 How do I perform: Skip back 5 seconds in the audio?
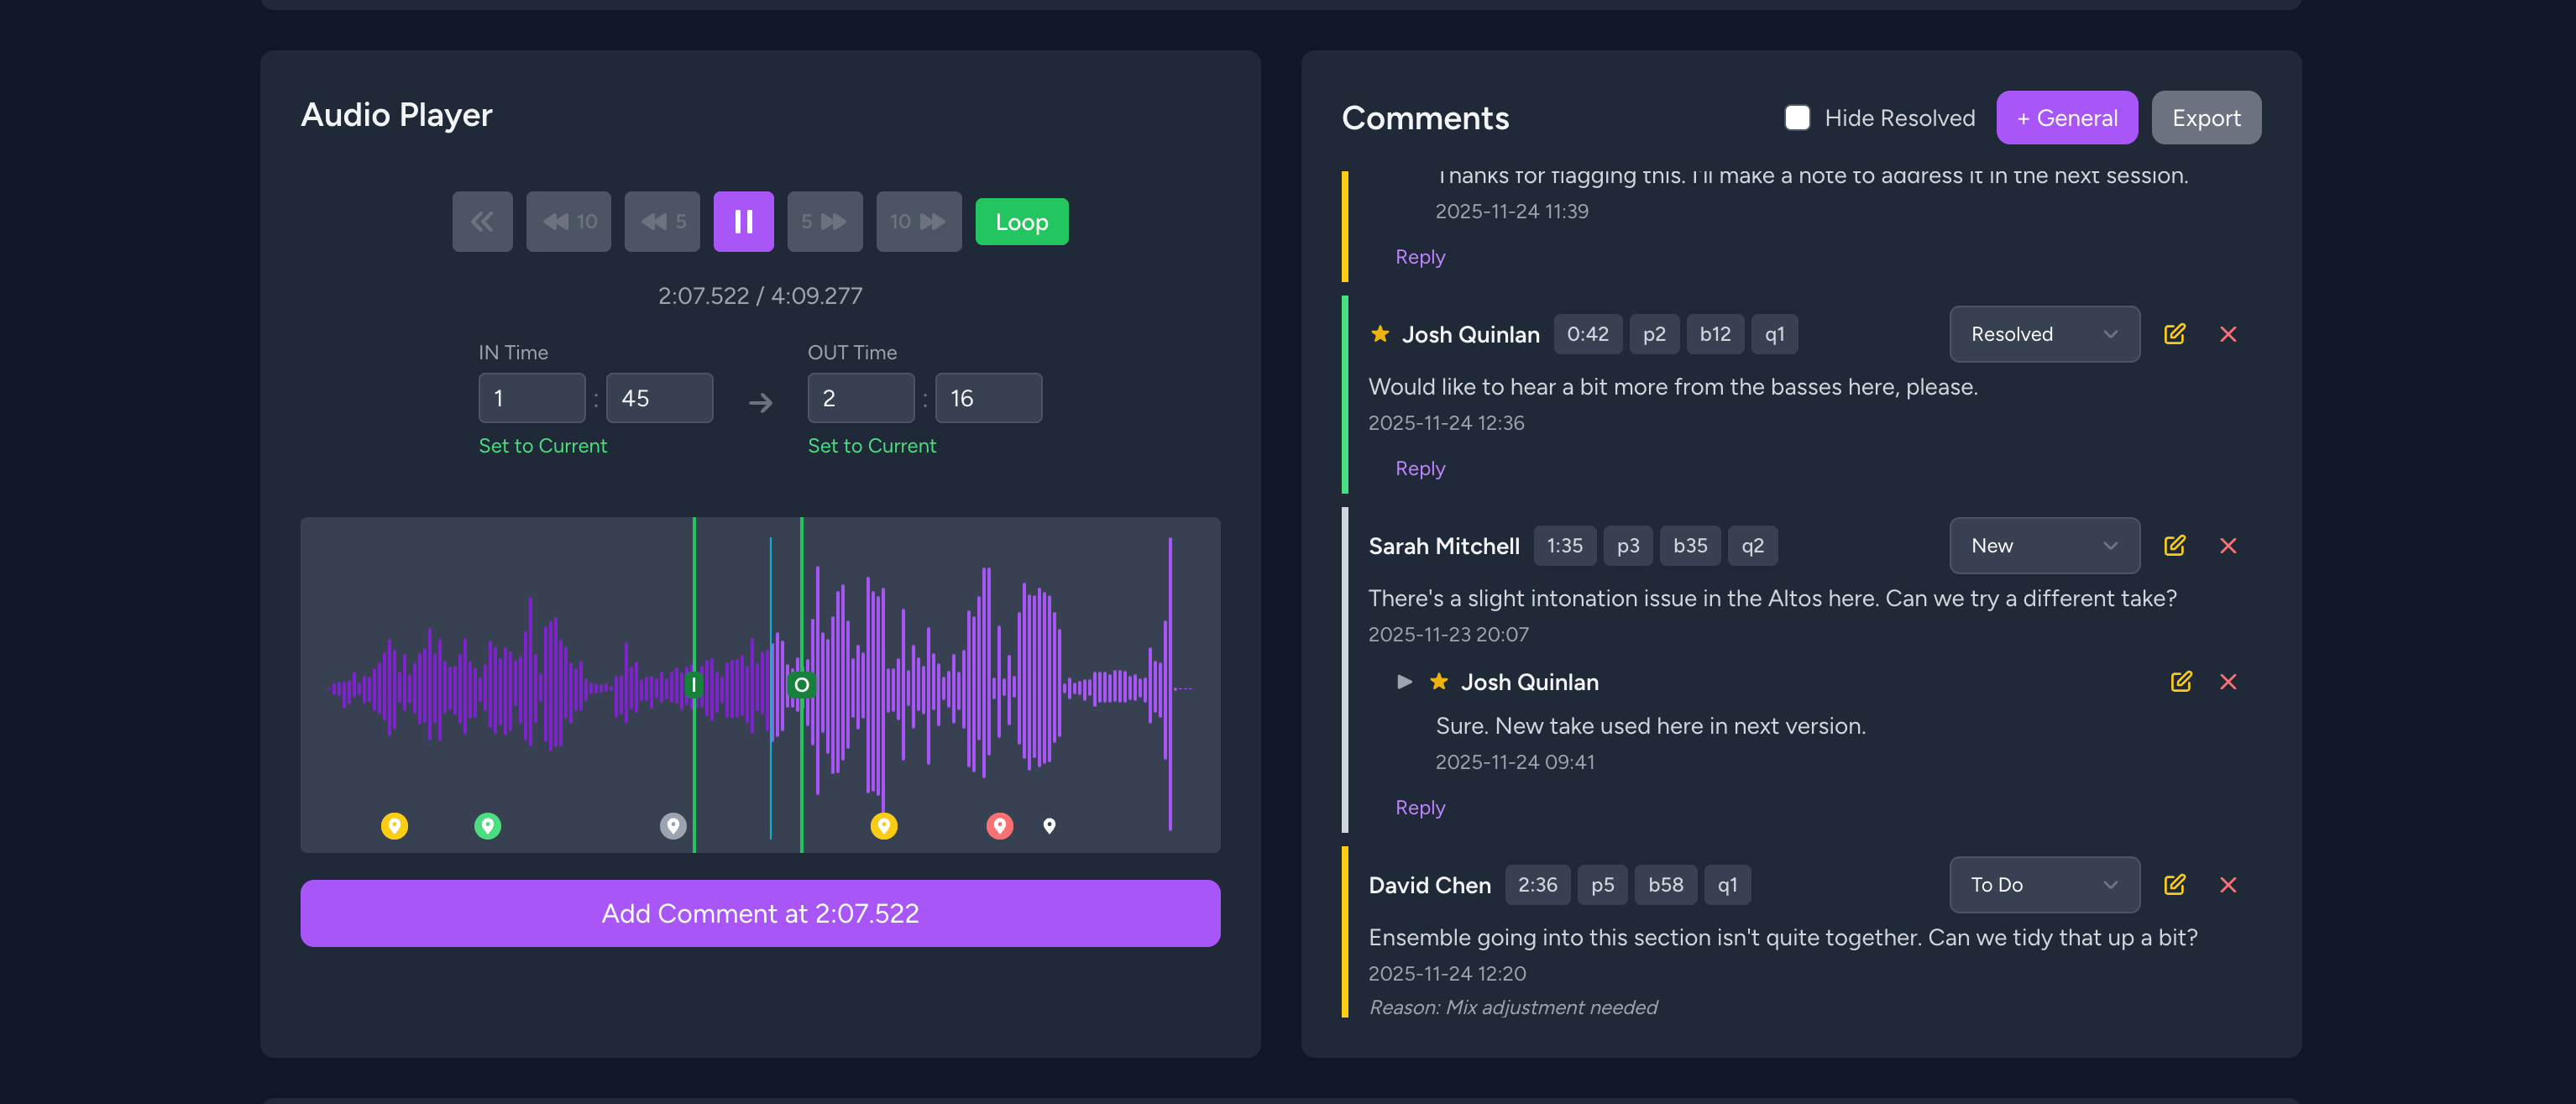pyautogui.click(x=662, y=221)
